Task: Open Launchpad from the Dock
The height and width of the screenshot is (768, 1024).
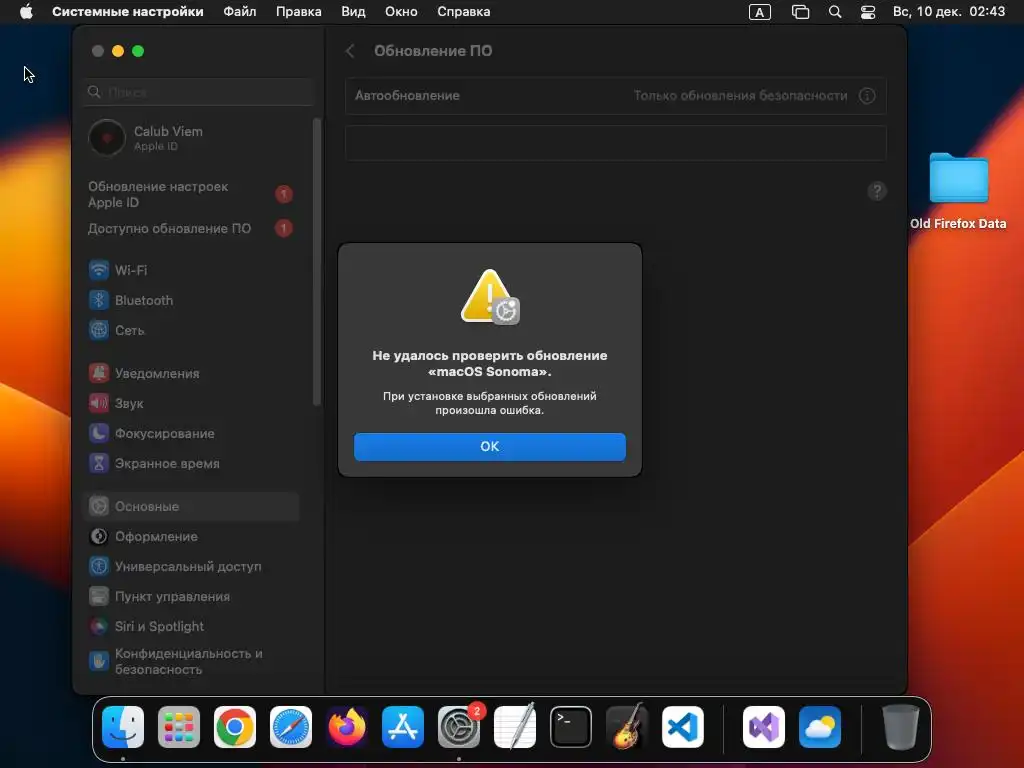Action: [x=179, y=727]
